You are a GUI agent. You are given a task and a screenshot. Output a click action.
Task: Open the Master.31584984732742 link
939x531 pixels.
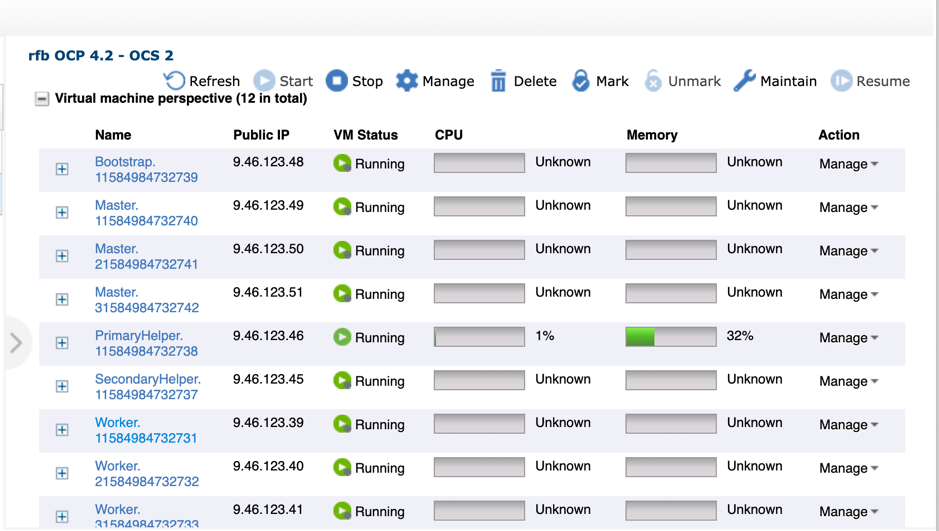pyautogui.click(x=147, y=300)
